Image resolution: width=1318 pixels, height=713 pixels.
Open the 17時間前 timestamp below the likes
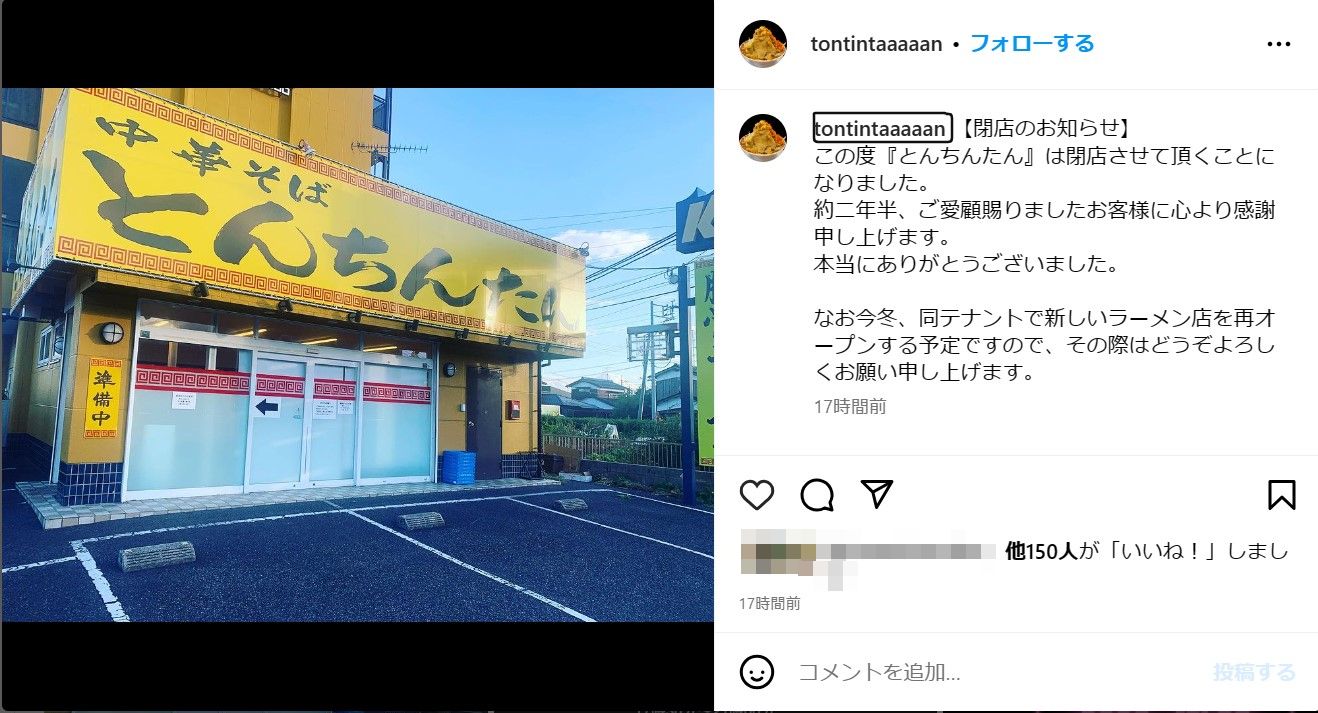[770, 604]
